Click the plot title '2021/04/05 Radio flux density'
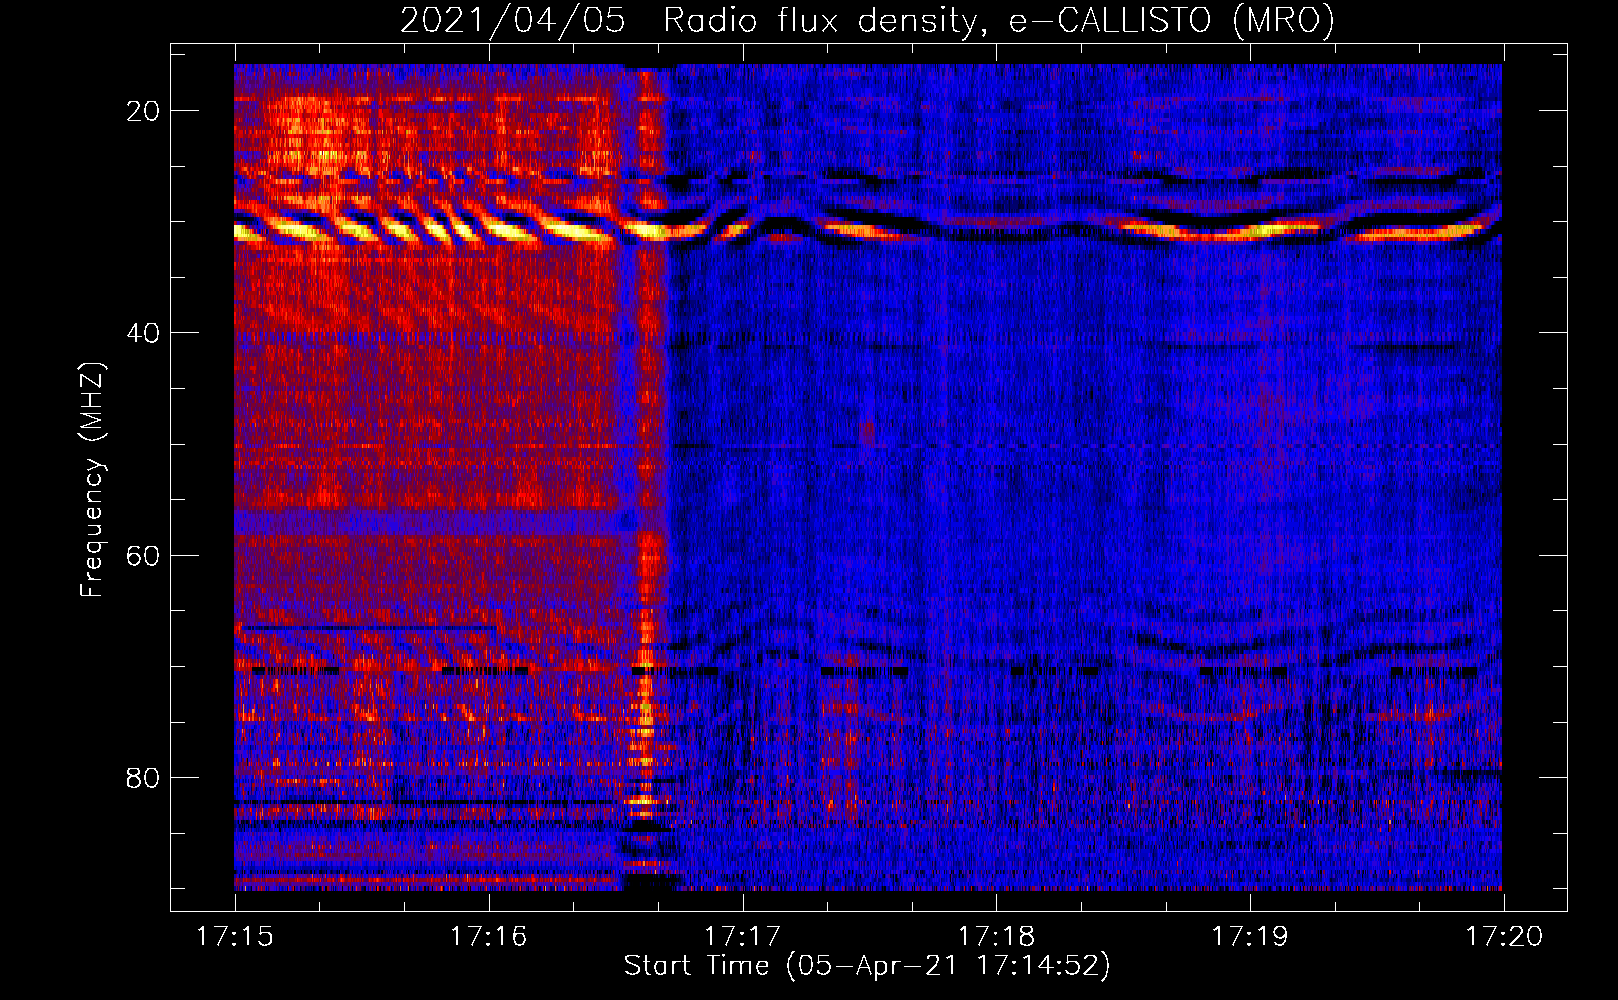The image size is (1618, 1000). click(867, 21)
